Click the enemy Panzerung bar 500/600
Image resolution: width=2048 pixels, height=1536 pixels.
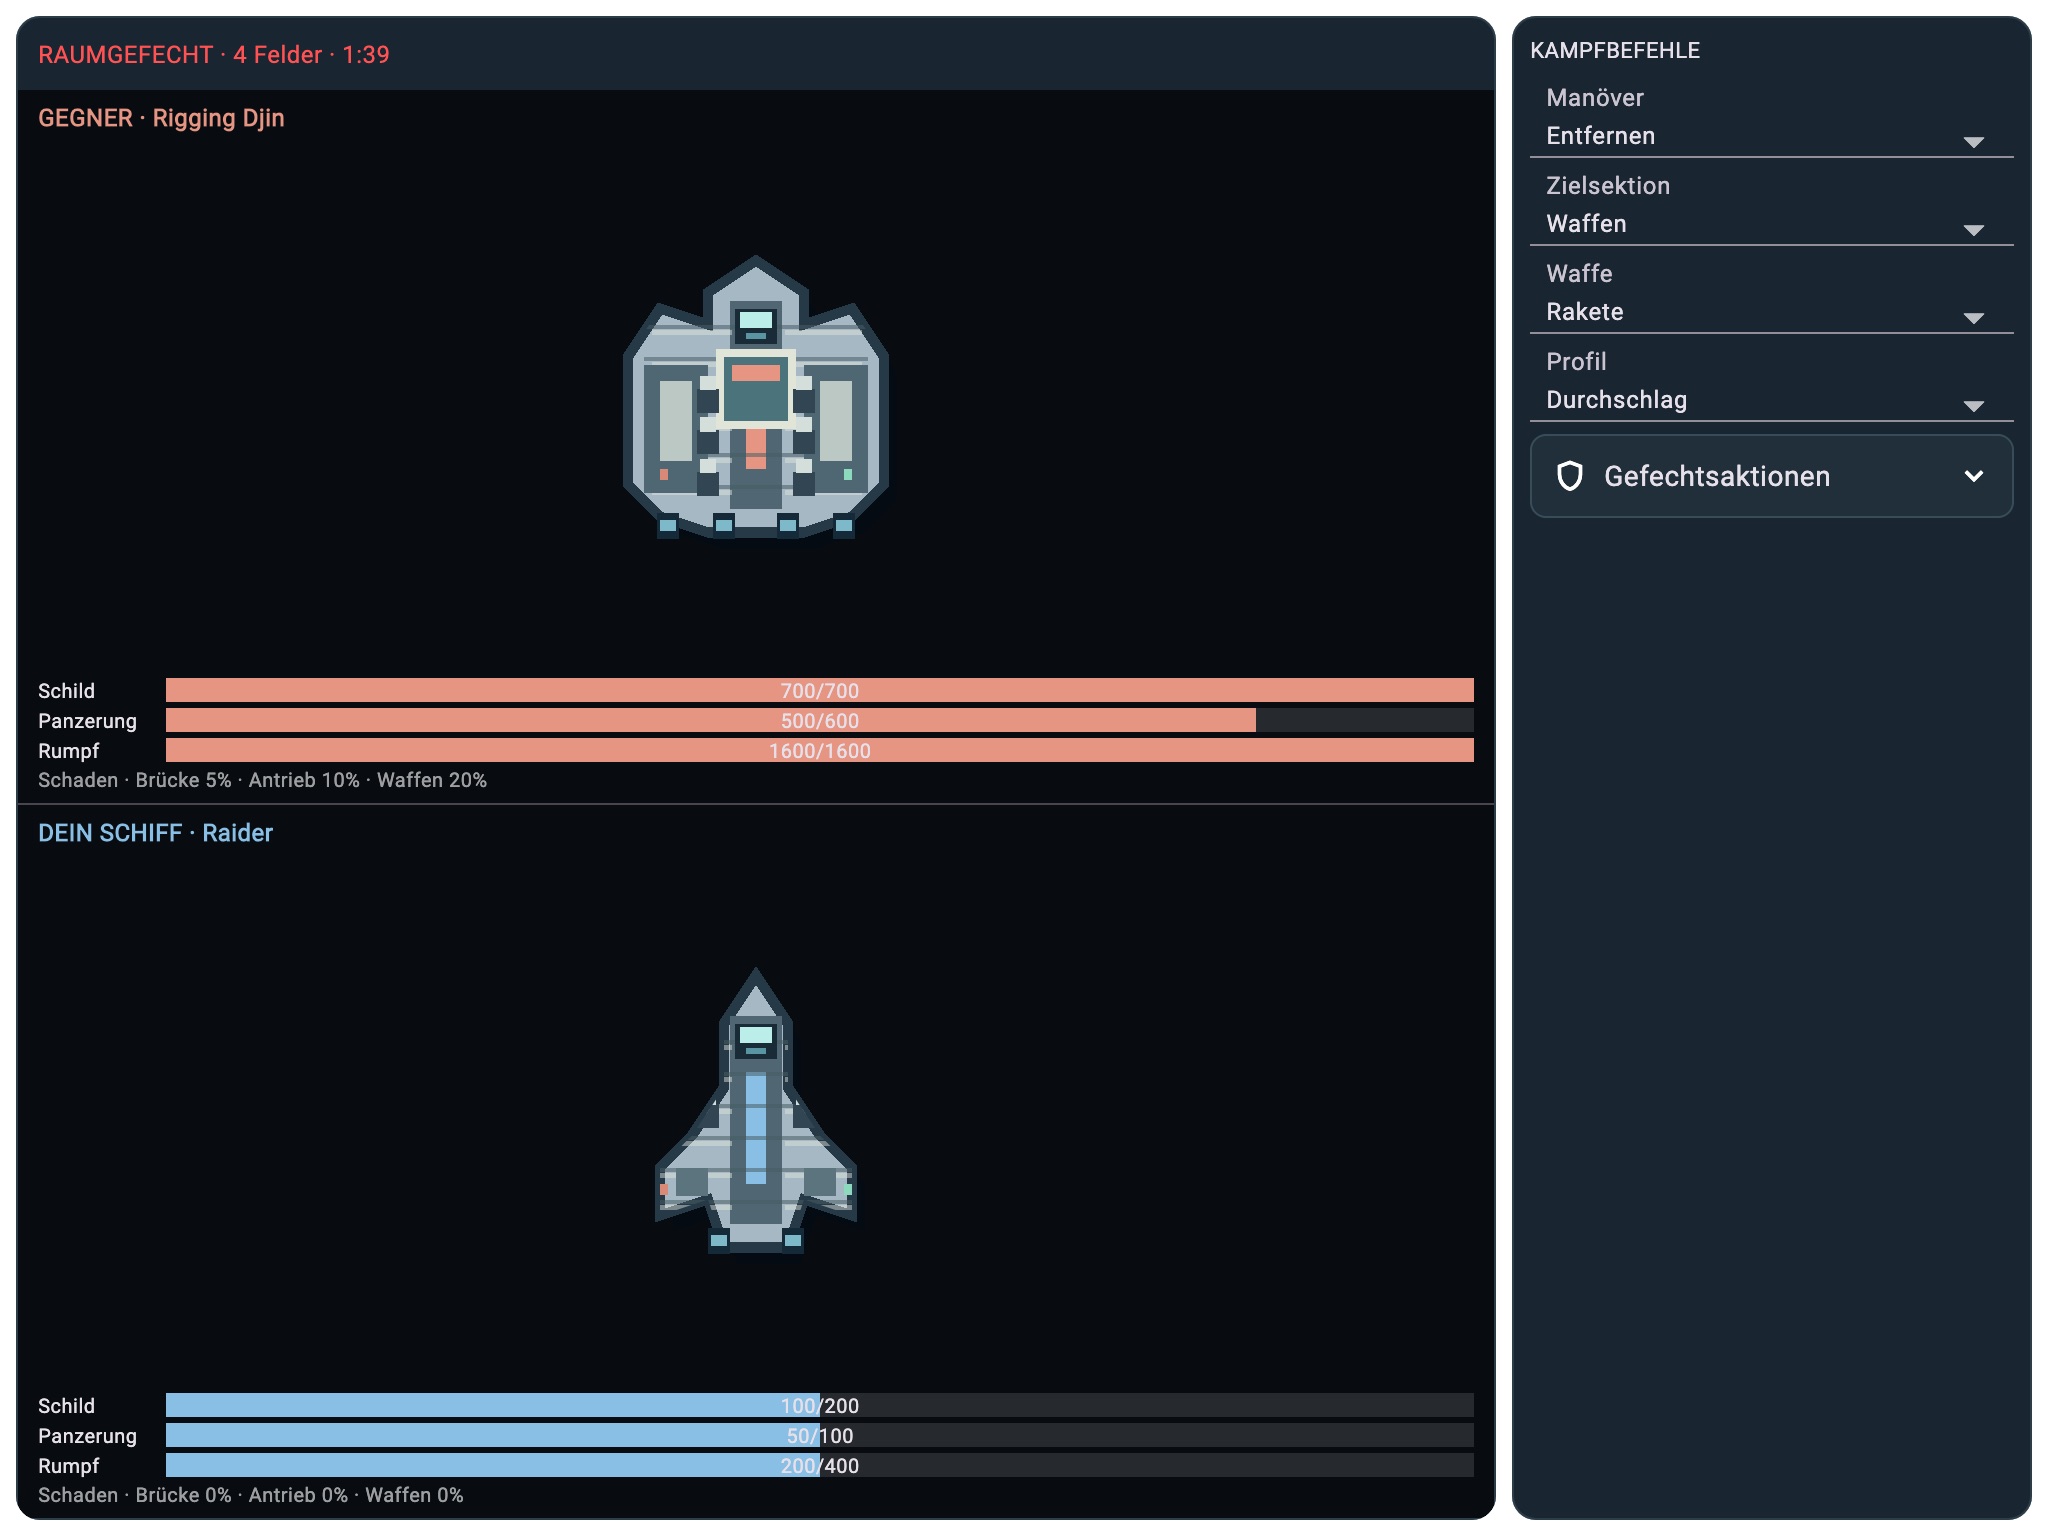click(820, 720)
